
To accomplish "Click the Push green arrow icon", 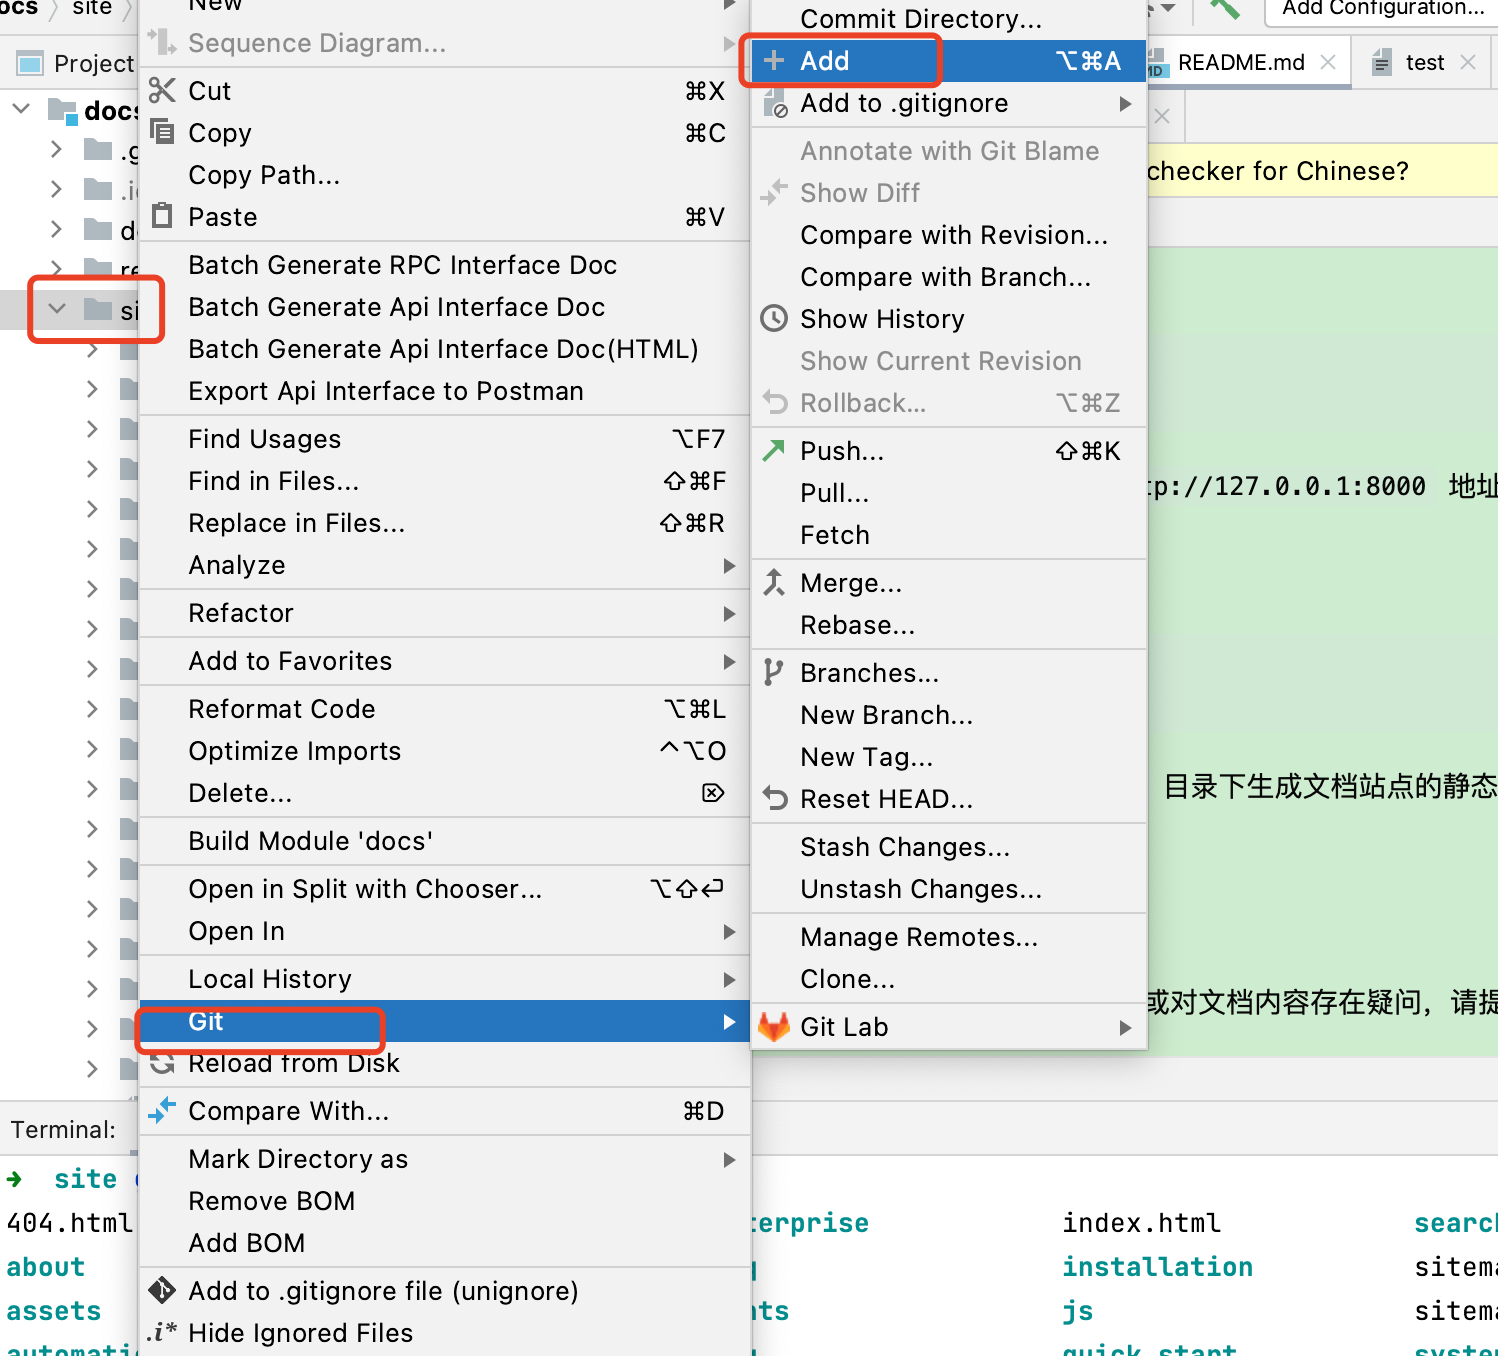I will coord(772,450).
